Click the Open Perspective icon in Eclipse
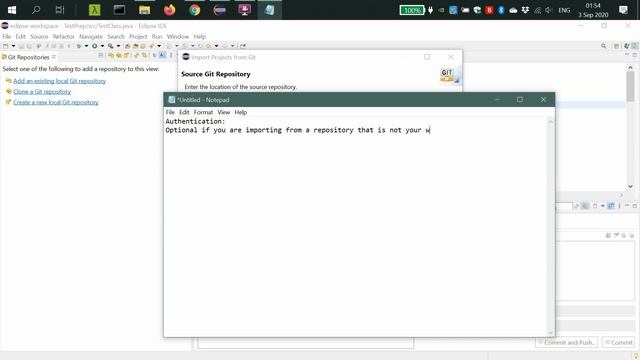The image size is (640, 360). [x=617, y=46]
